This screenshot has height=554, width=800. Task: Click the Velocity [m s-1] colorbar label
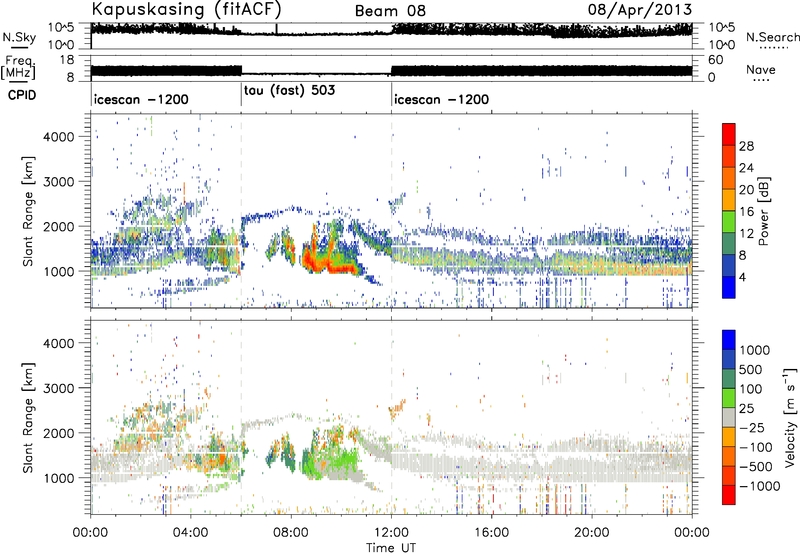click(x=790, y=417)
